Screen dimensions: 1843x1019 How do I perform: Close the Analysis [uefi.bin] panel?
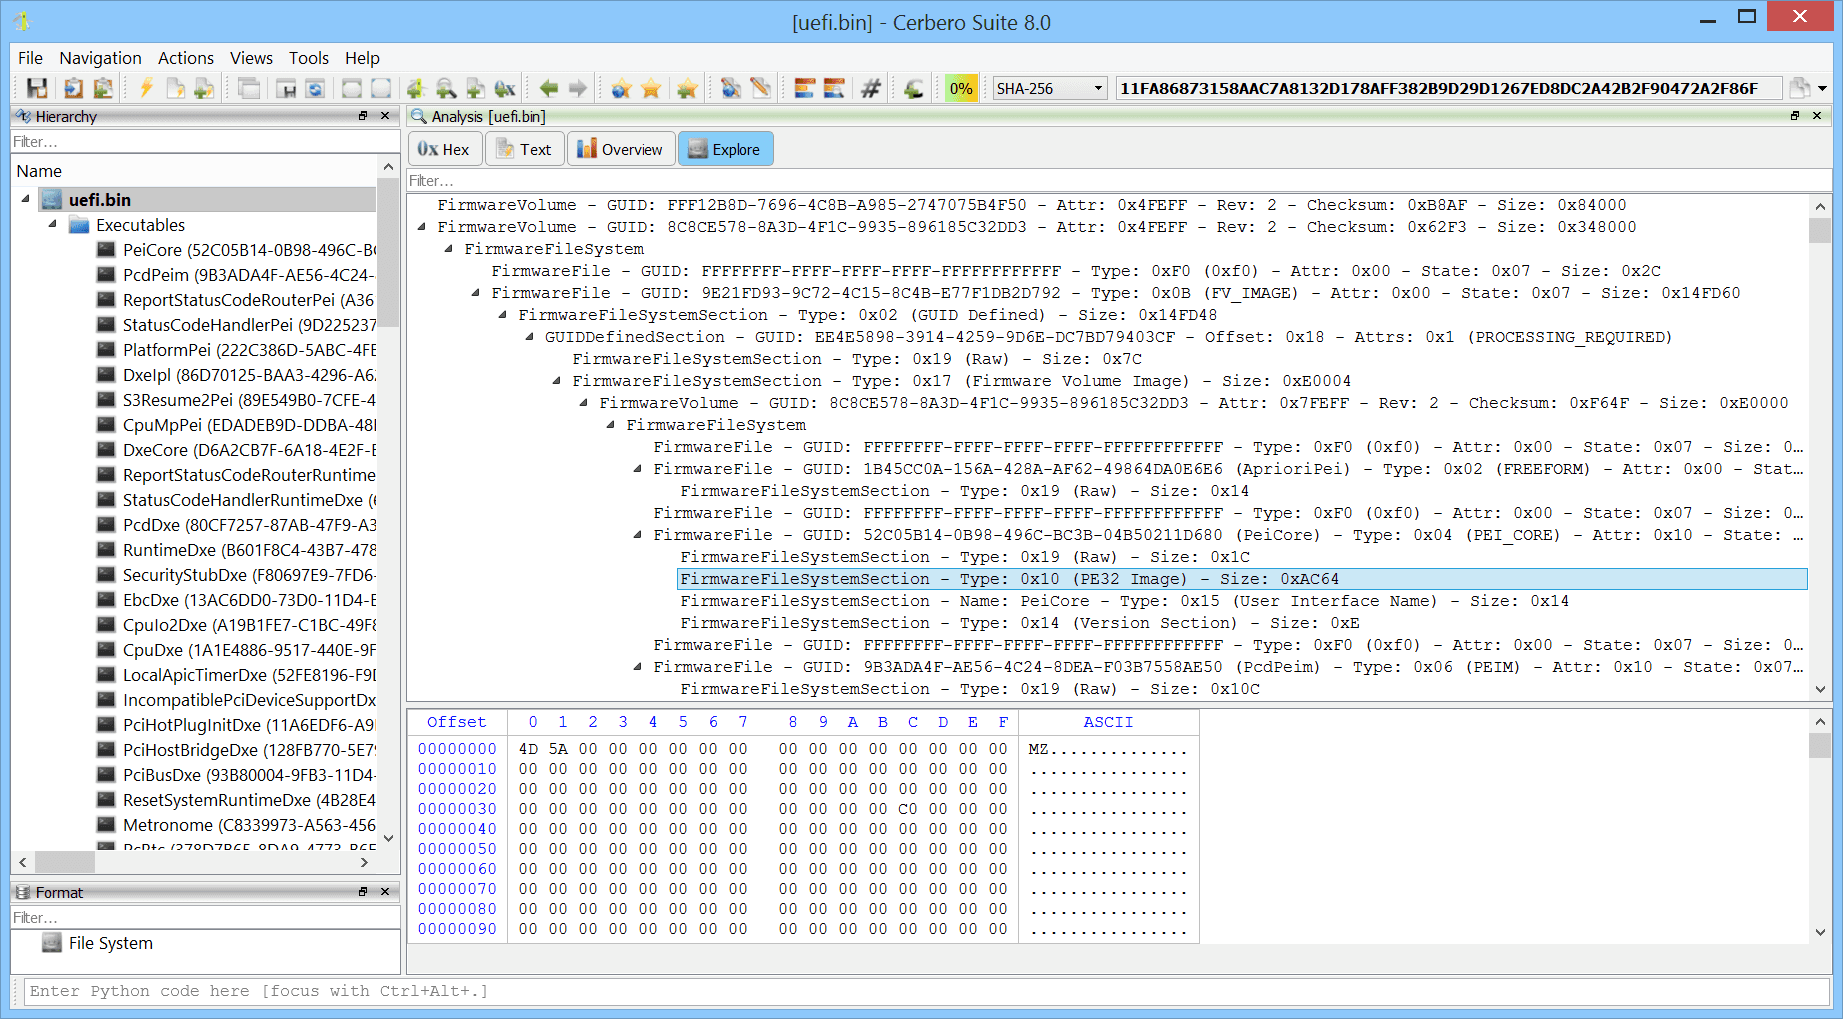1817,116
